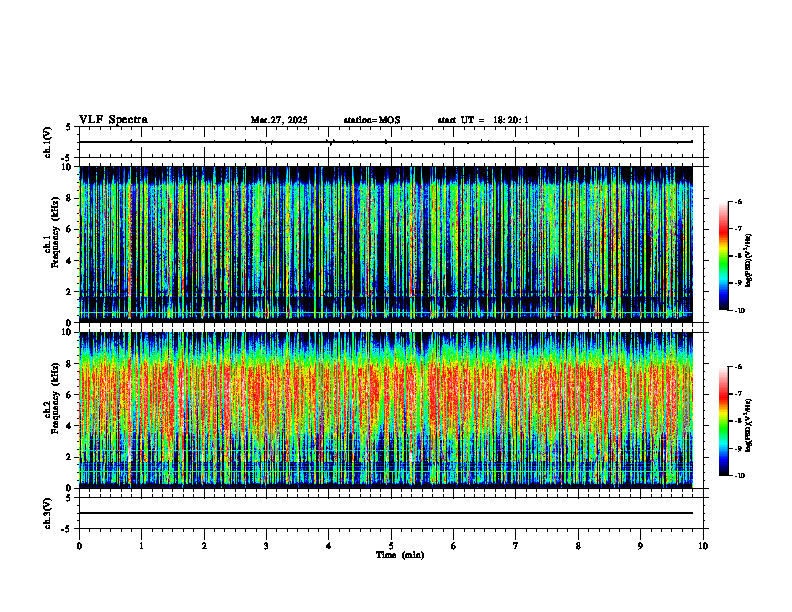
Task: Click the time axis tick label "7"
Action: [x=516, y=546]
